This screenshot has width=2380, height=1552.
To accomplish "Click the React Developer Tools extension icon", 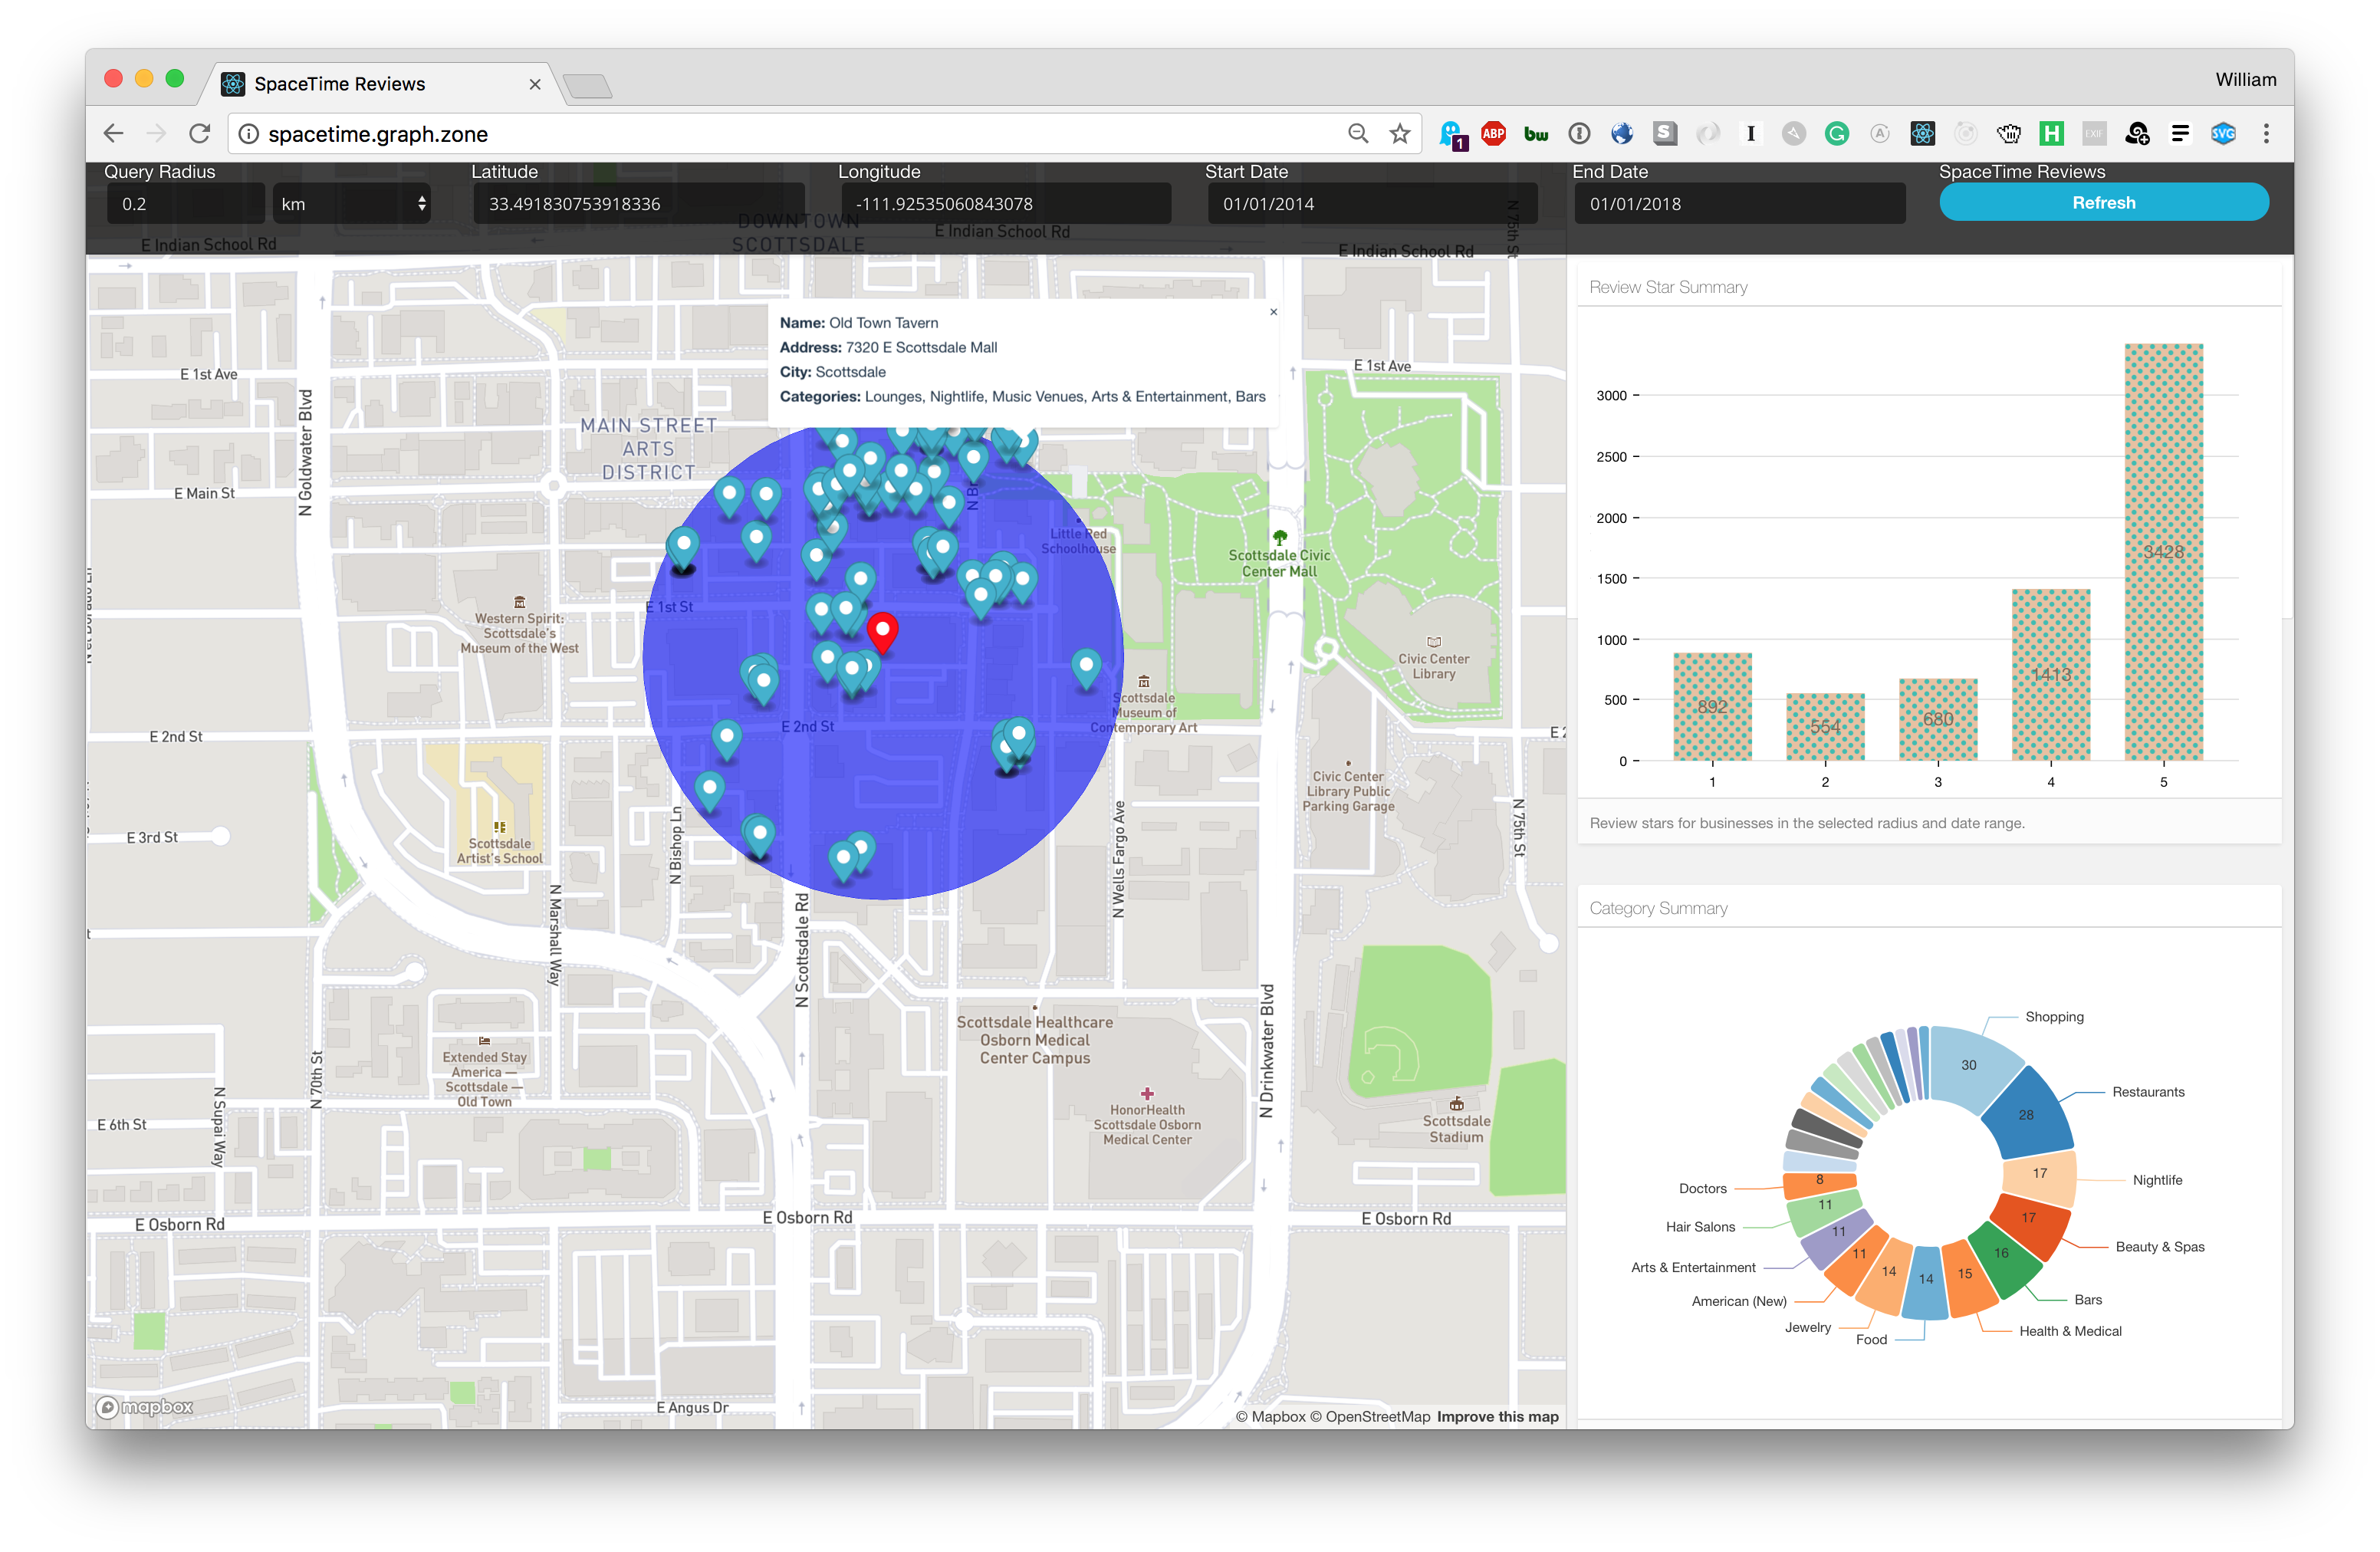I will (x=1922, y=134).
